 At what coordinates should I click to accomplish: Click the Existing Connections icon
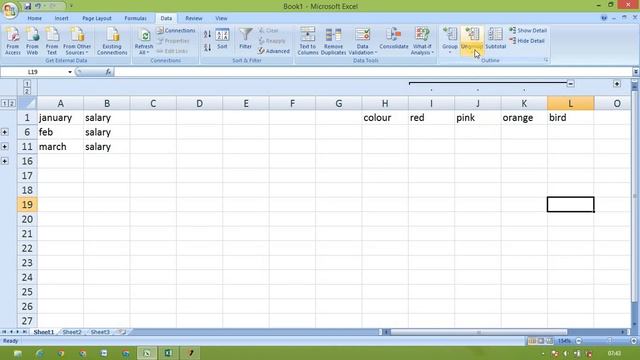[x=112, y=41]
